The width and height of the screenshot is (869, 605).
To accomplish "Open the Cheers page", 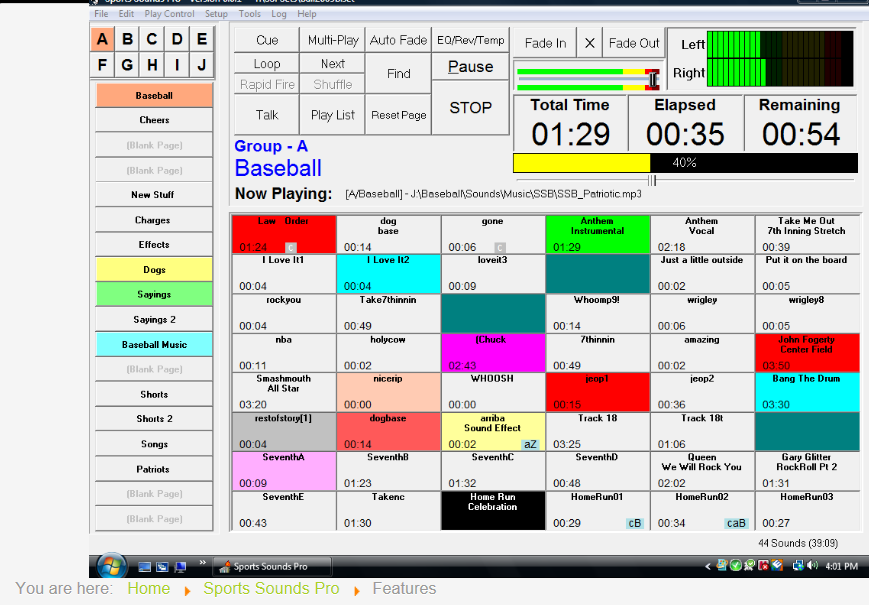I will click(154, 120).
